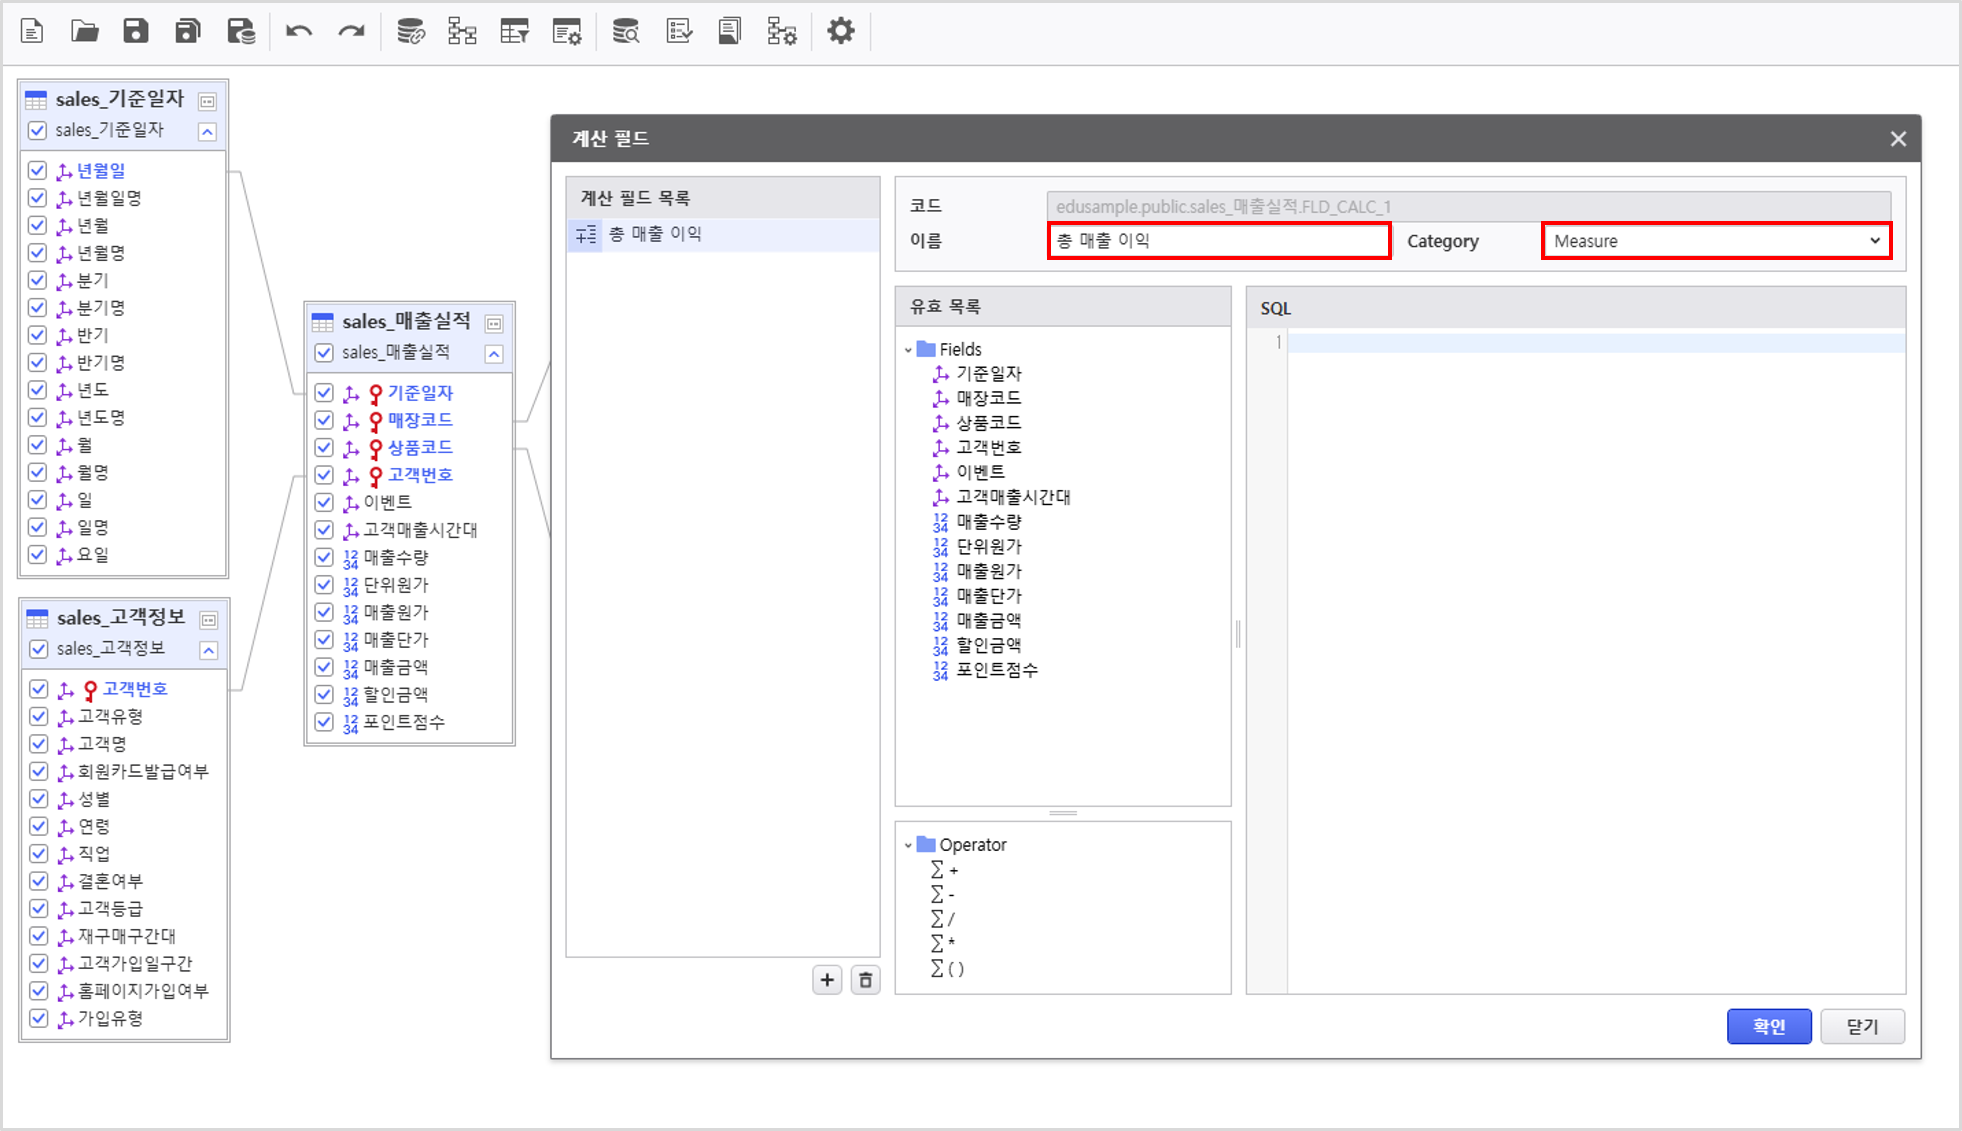Toggle the sales_고객정보 select-all checkbox
Screen dimensions: 1962x1131
[x=38, y=648]
